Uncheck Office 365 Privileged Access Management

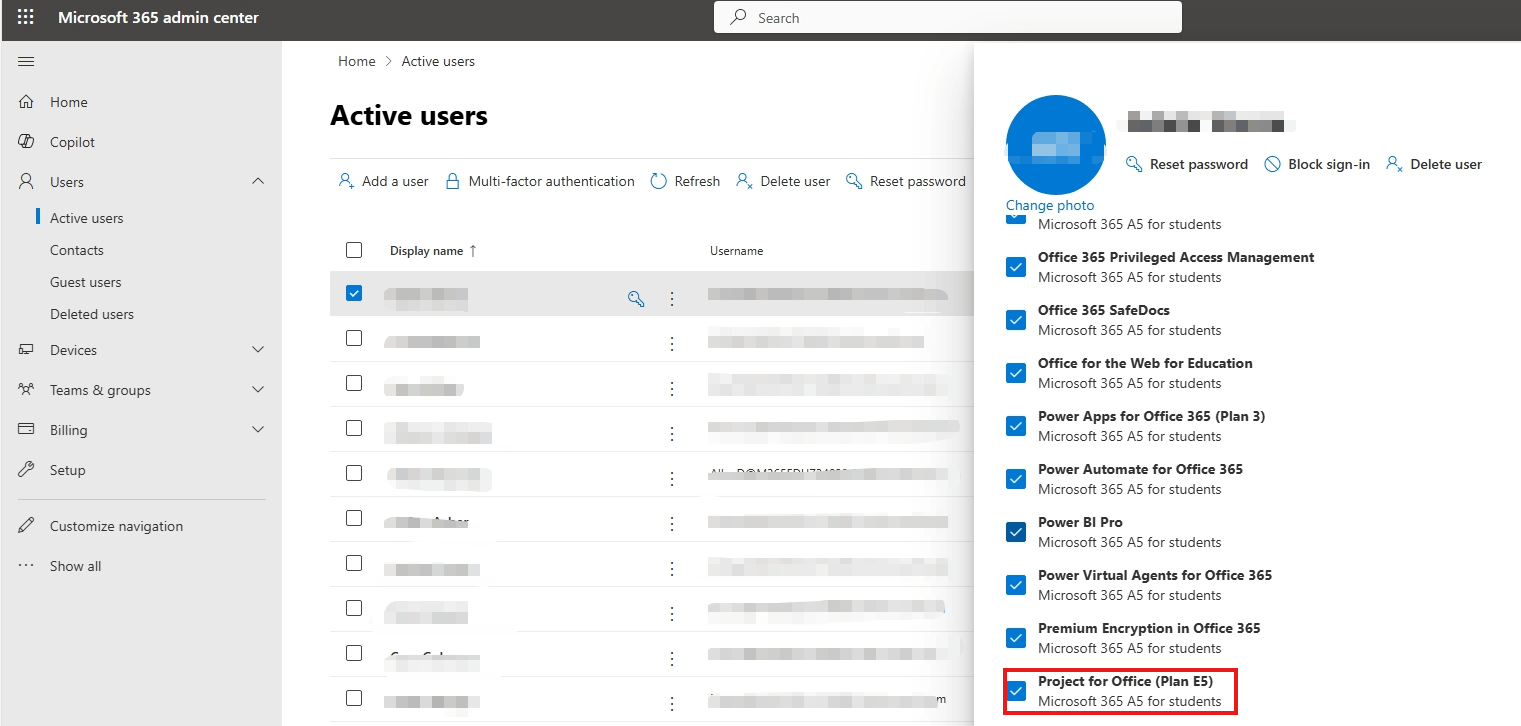click(x=1016, y=267)
